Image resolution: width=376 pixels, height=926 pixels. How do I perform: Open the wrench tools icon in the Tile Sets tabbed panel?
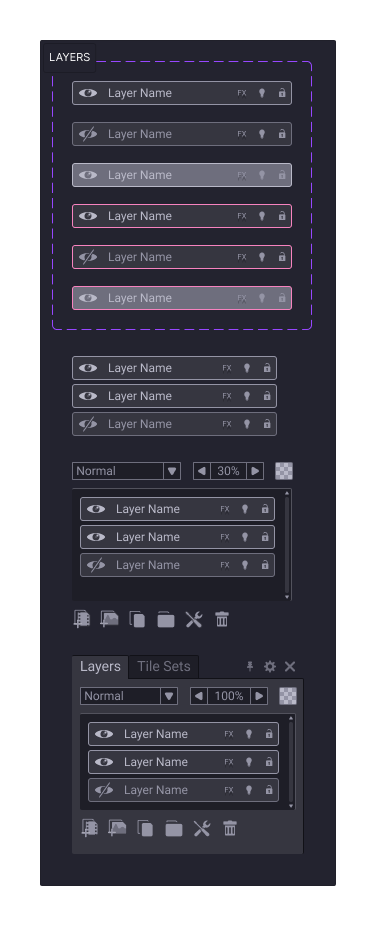pos(202,829)
